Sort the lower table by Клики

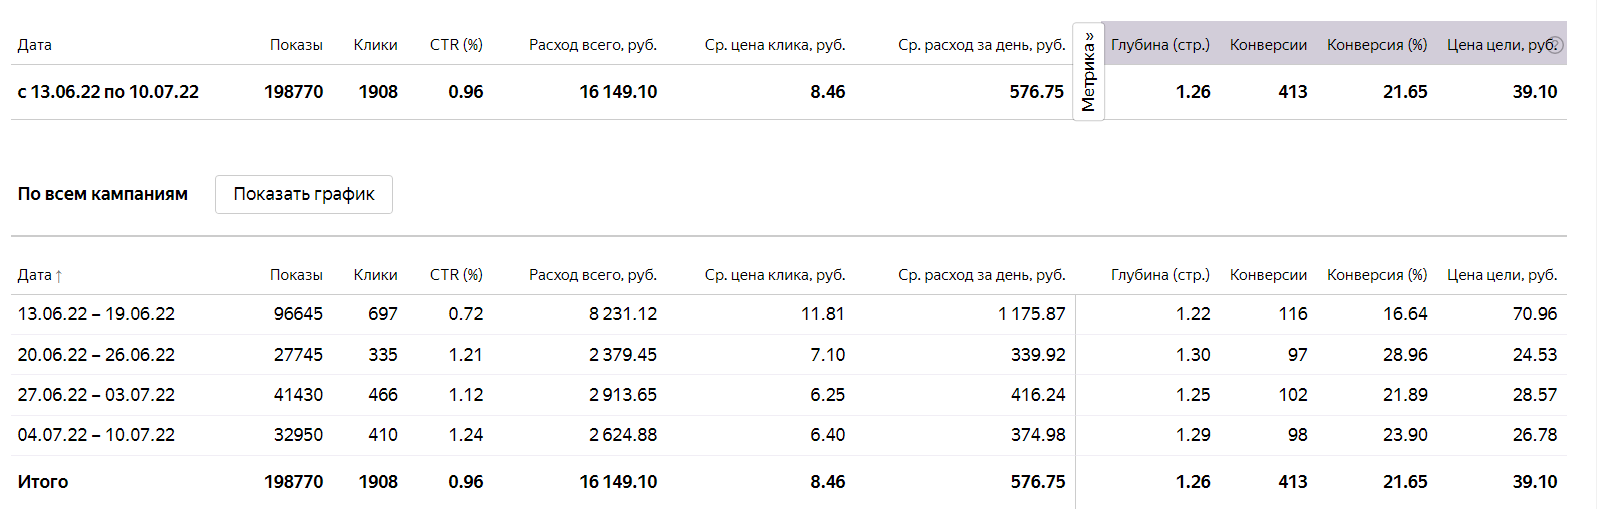(x=375, y=275)
